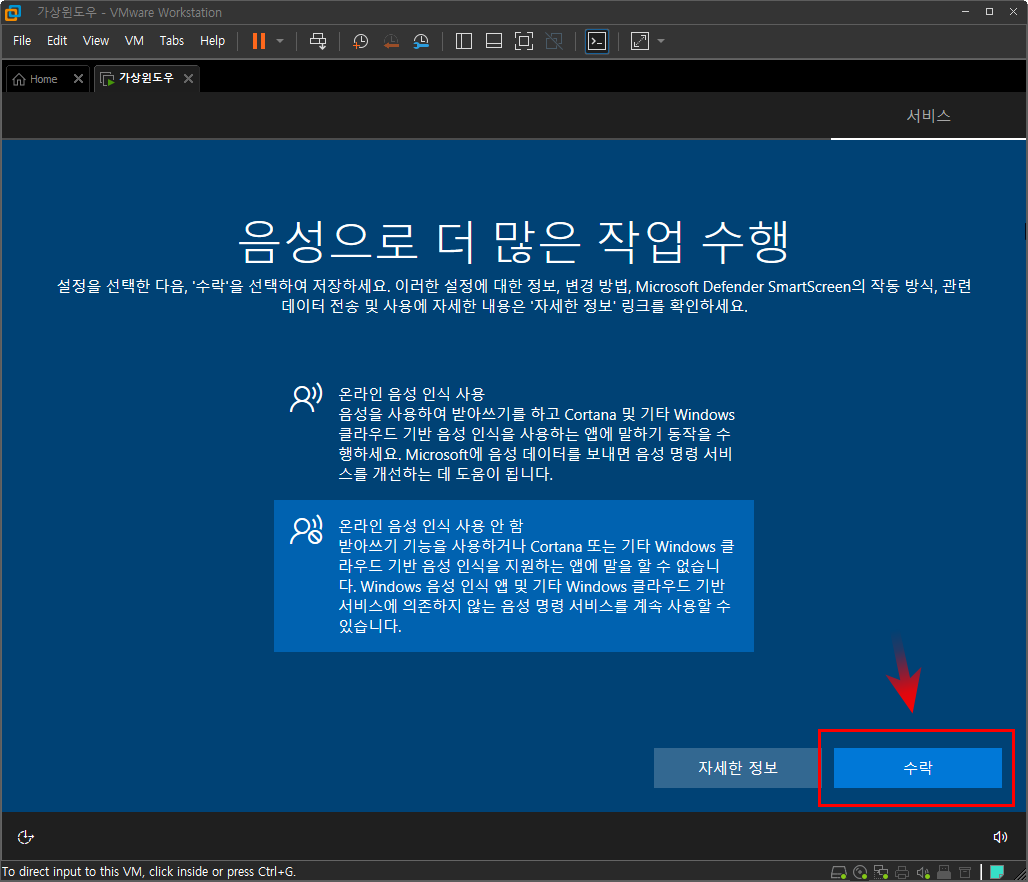Screen dimensions: 1028x882
Task: Click the CD/DVD drive status icon
Action: pyautogui.click(x=860, y=872)
